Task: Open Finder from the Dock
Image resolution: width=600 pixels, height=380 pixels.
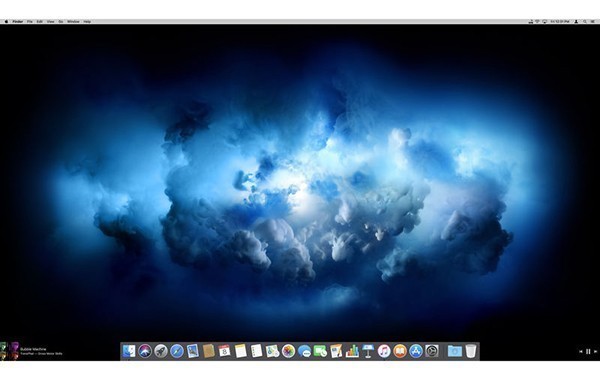Action: coord(129,351)
